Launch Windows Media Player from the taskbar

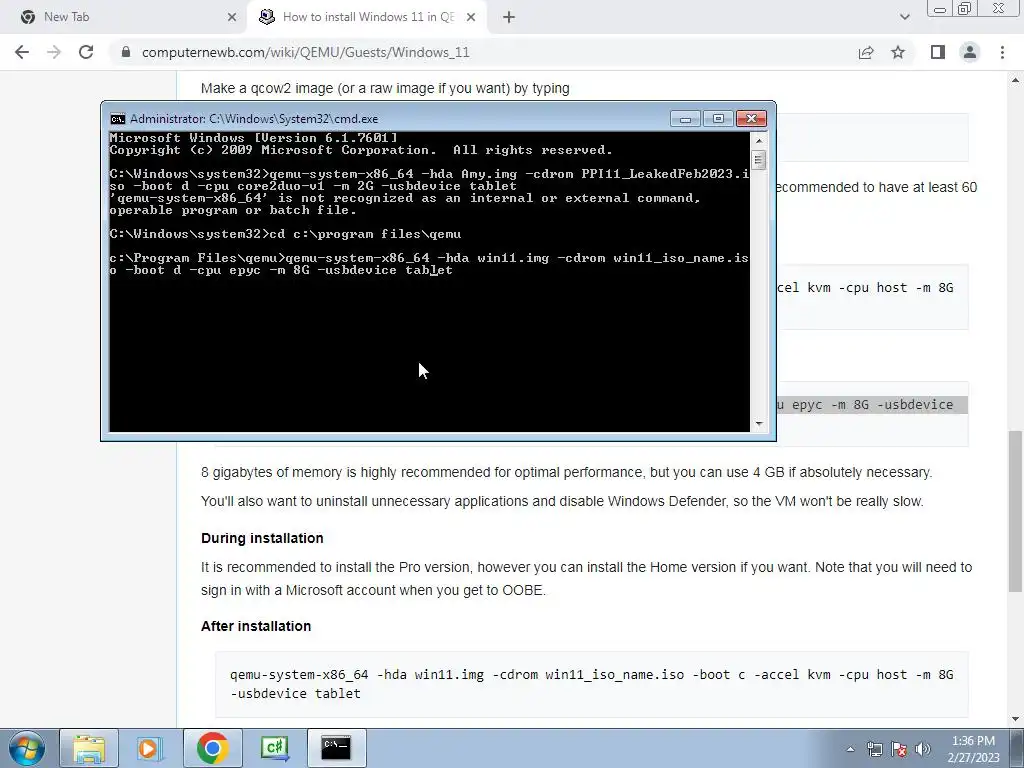[148, 748]
